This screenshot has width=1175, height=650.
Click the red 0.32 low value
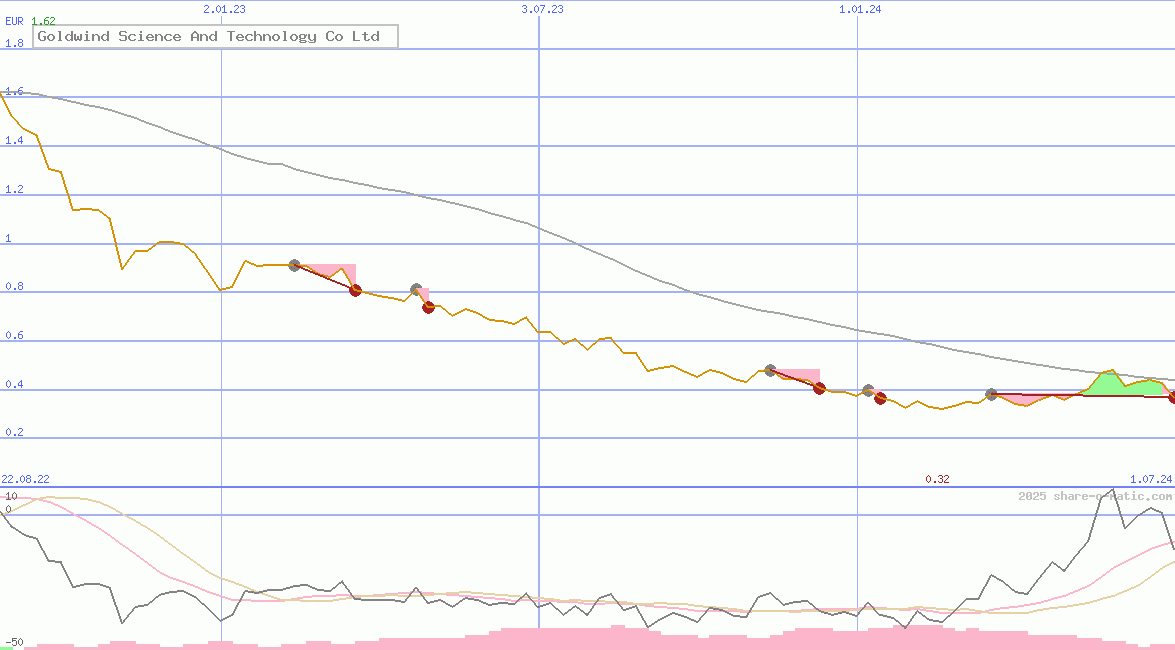click(x=937, y=479)
